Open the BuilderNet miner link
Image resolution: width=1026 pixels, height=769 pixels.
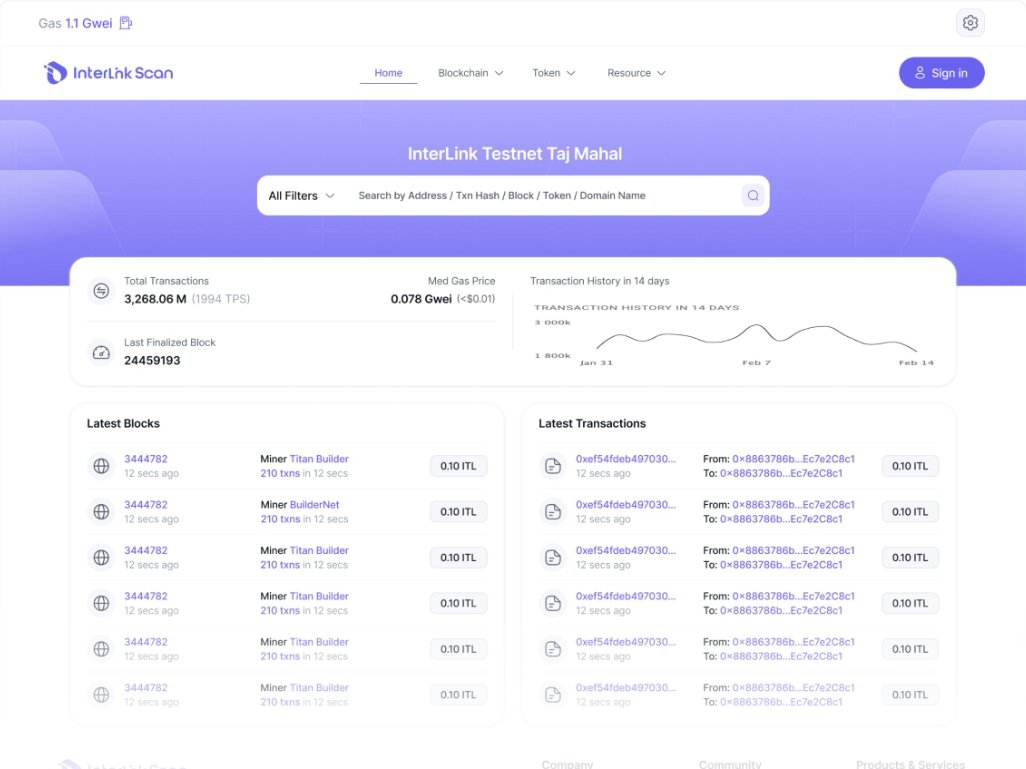tap(314, 505)
